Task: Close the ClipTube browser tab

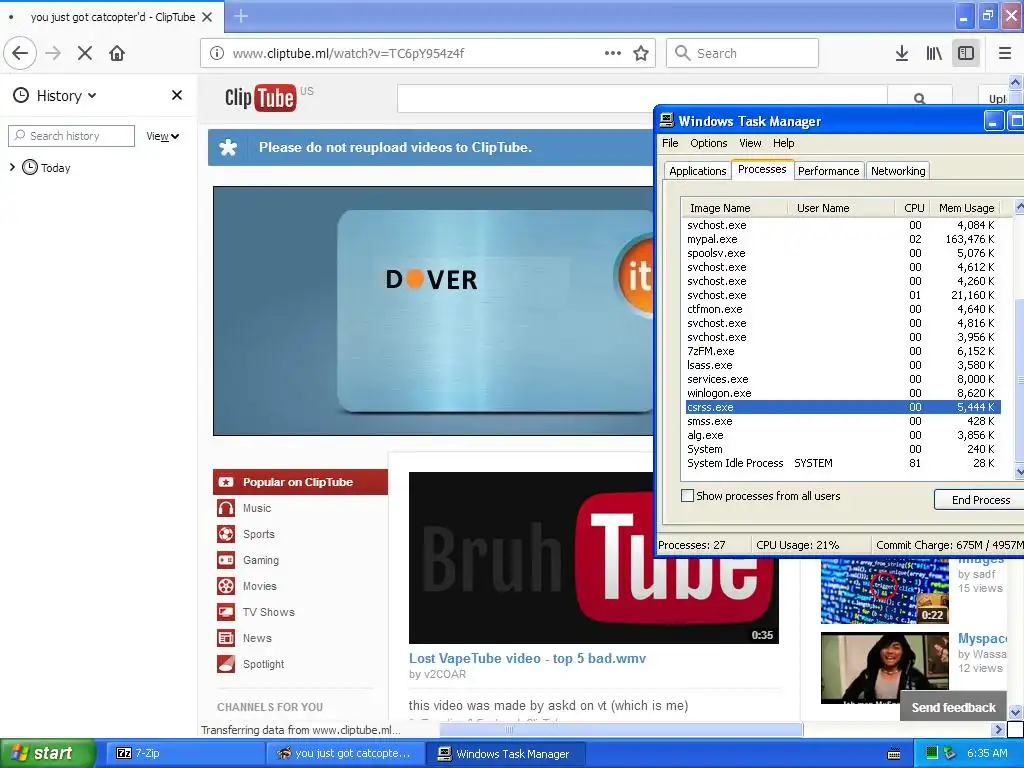Action: point(207,17)
